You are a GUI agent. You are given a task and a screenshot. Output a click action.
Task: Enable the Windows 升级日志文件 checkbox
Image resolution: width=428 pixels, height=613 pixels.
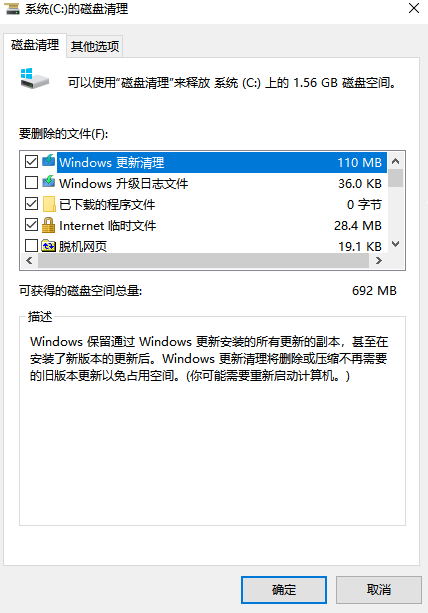pyautogui.click(x=31, y=183)
